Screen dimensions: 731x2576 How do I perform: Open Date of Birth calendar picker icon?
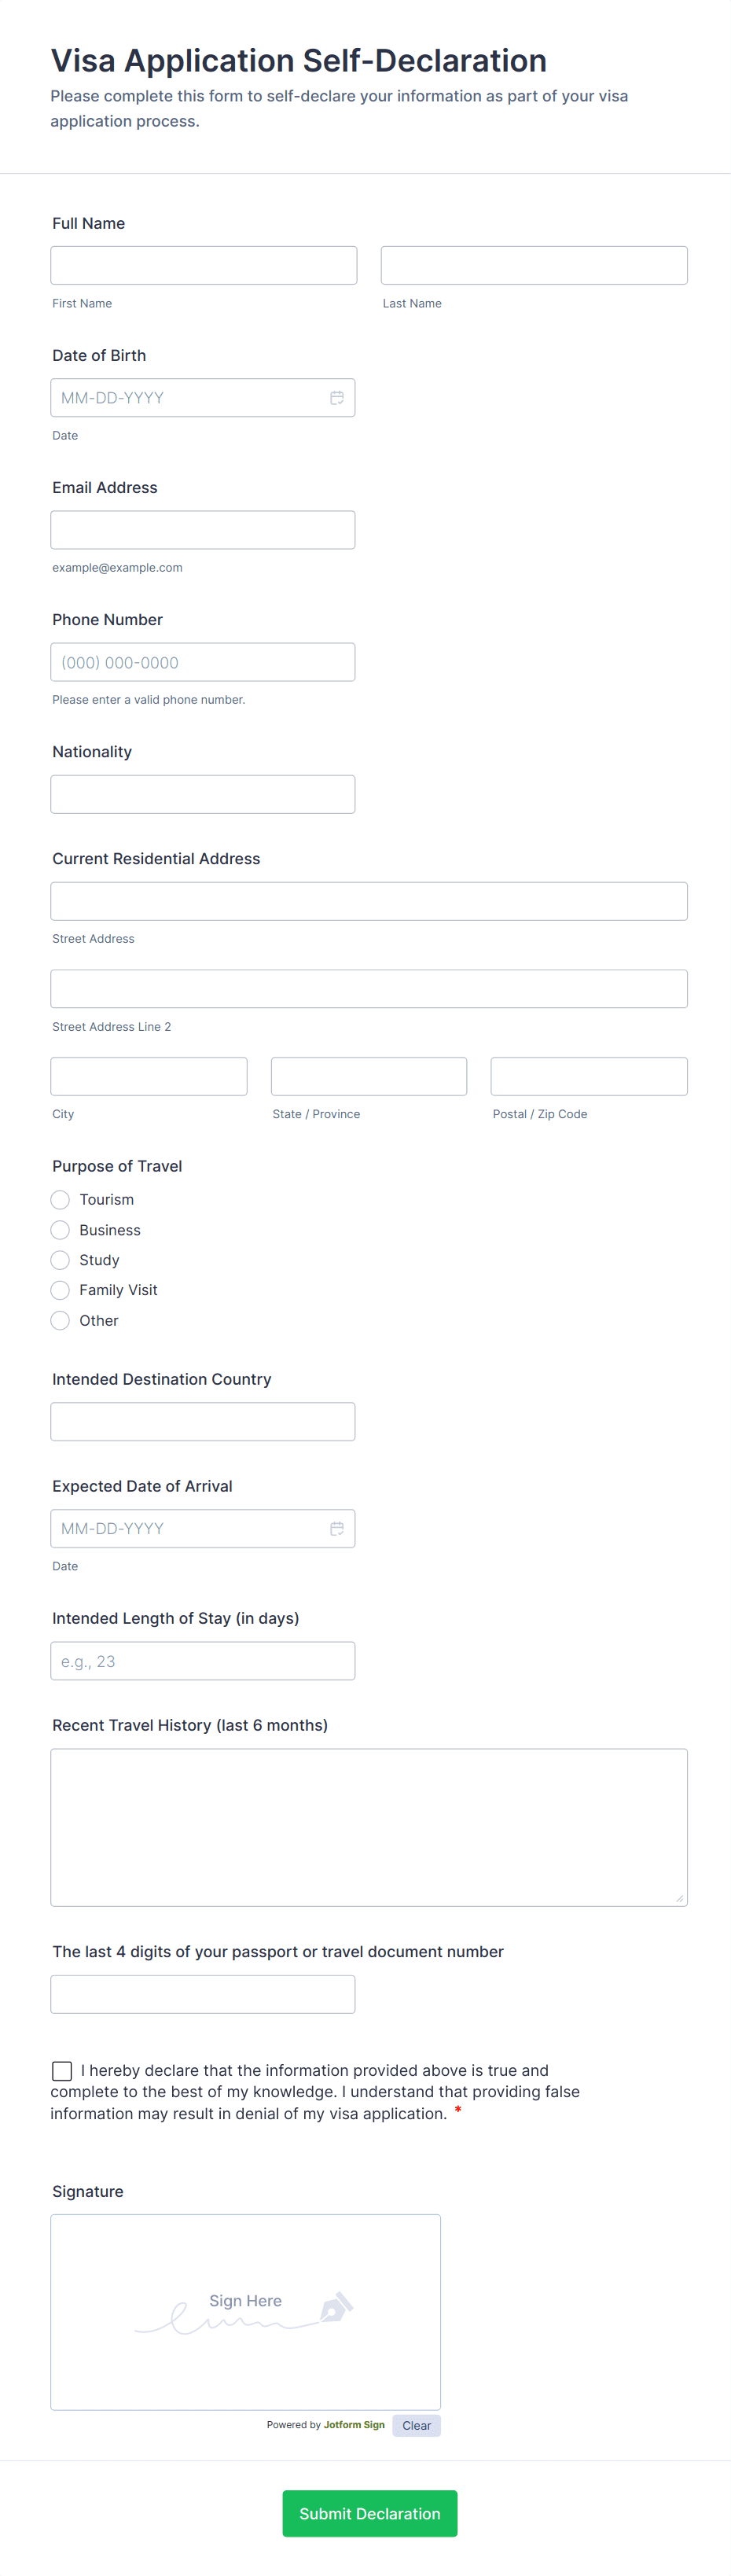tap(337, 398)
